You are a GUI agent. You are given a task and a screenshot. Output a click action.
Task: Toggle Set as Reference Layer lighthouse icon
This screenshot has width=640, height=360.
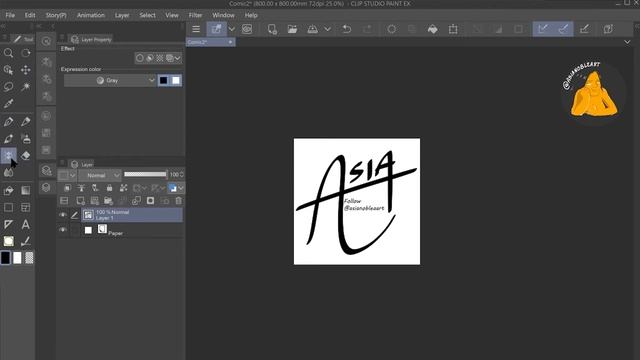click(81, 188)
